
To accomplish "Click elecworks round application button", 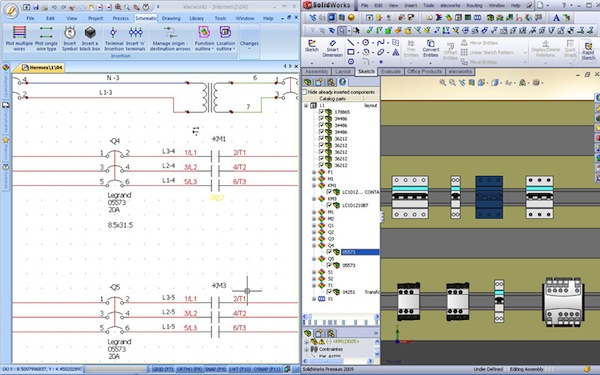I will pyautogui.click(x=11, y=10).
